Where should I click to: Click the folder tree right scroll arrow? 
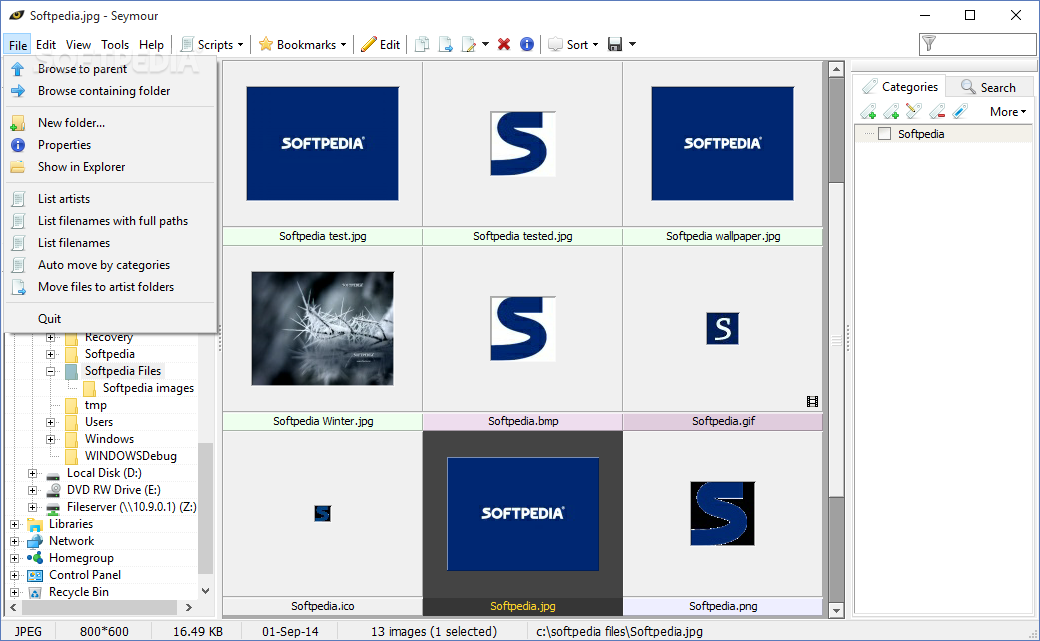click(189, 607)
